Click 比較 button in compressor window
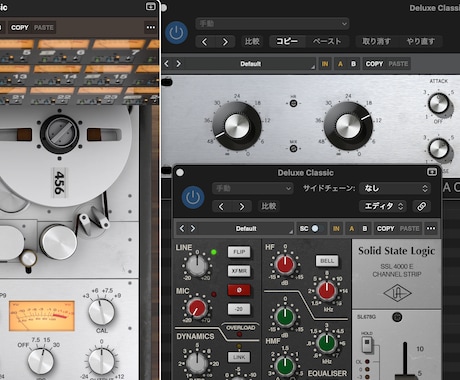Viewport: 460px width, 380px height. (x=252, y=41)
